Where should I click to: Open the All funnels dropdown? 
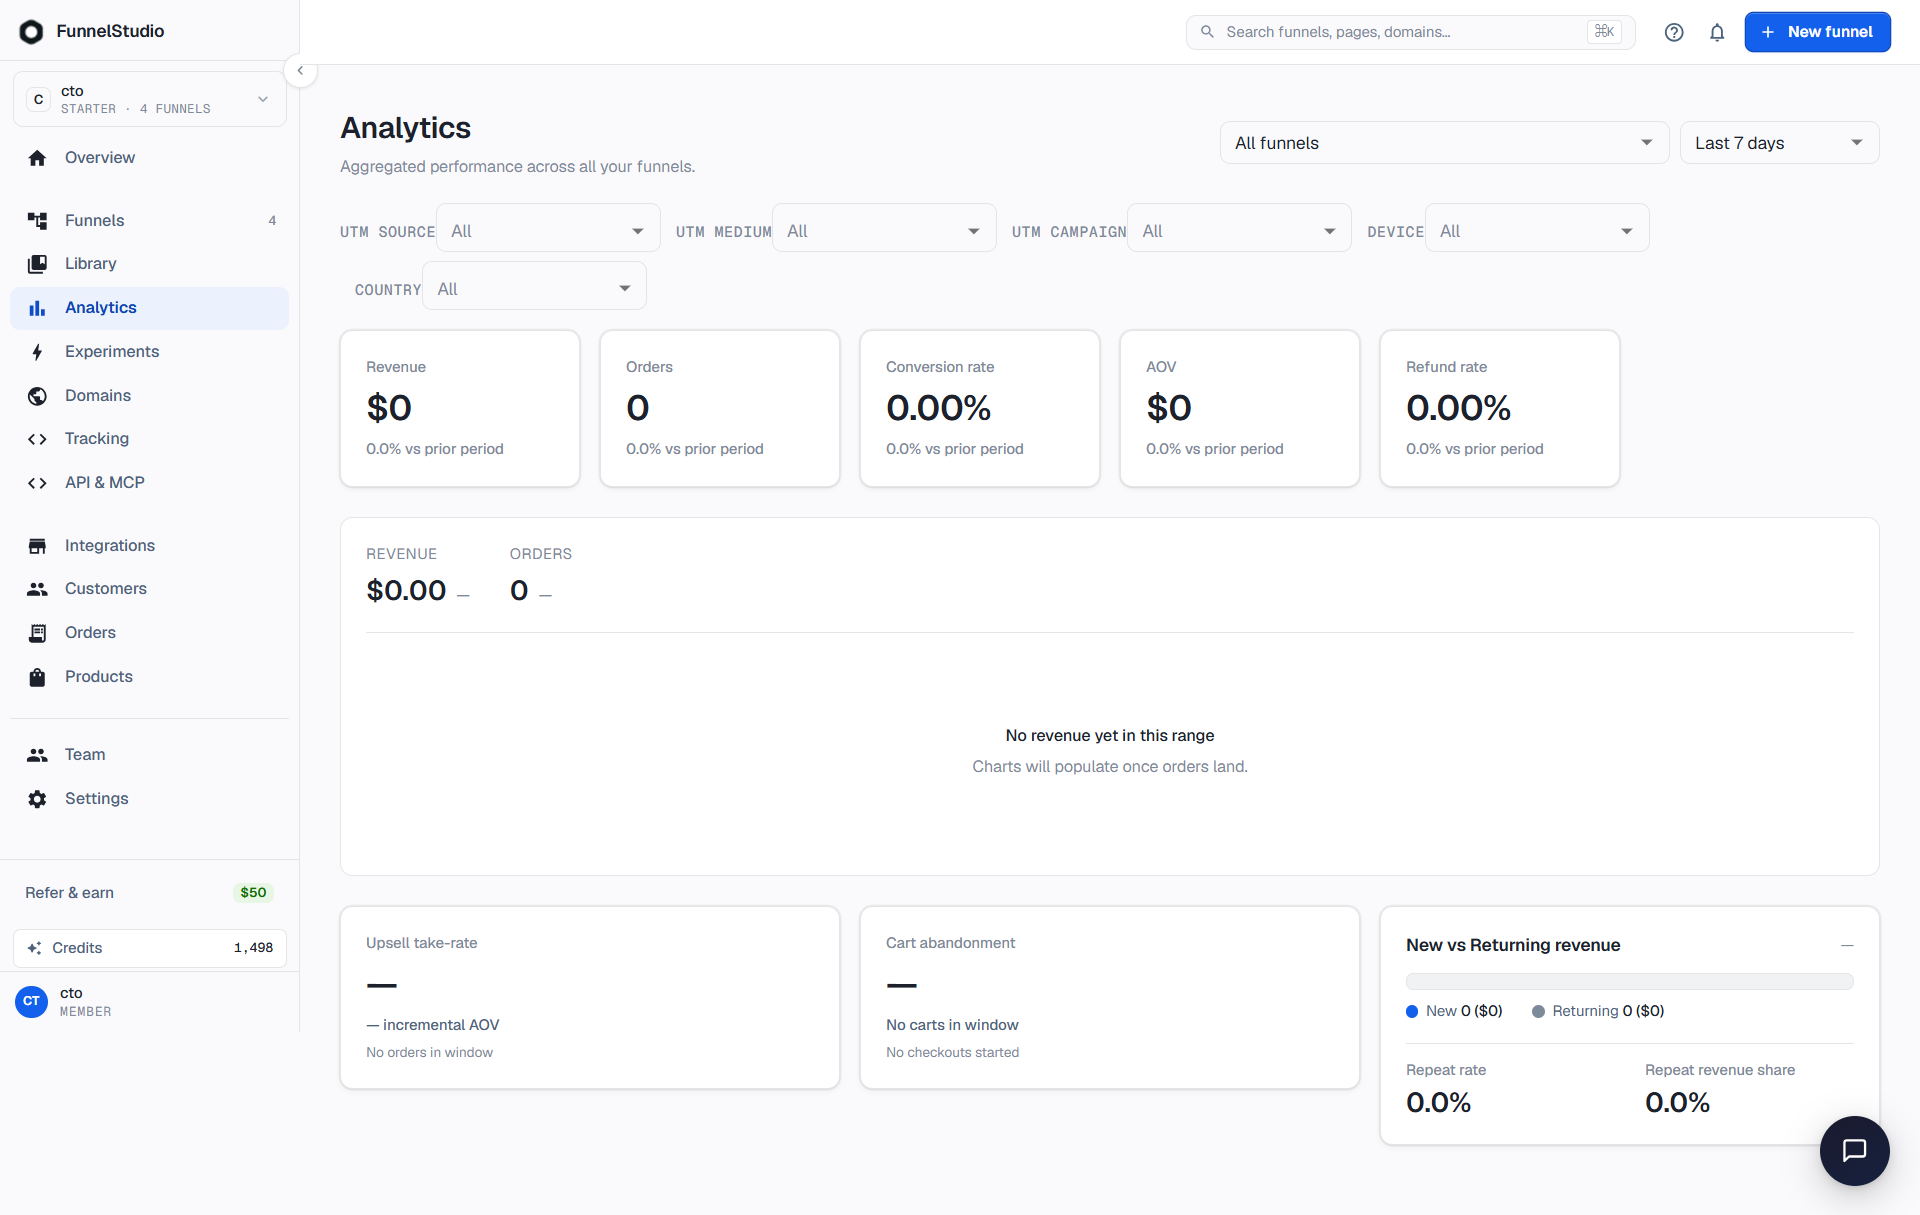(1444, 143)
